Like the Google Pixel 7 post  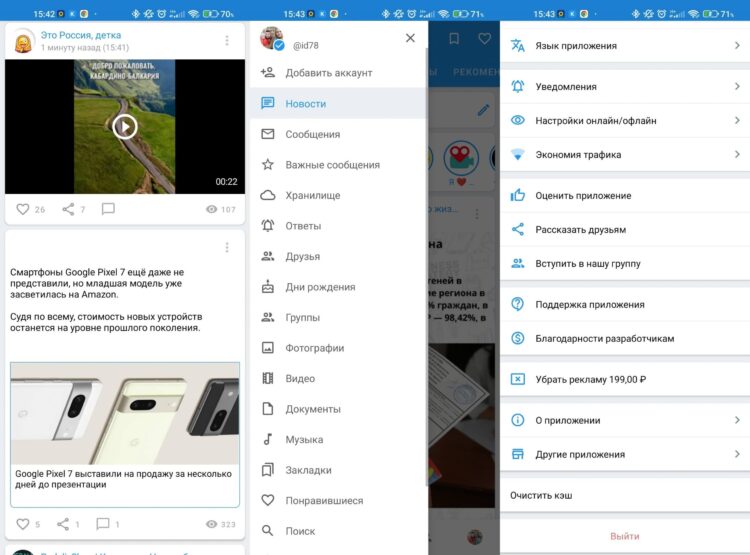coord(23,523)
